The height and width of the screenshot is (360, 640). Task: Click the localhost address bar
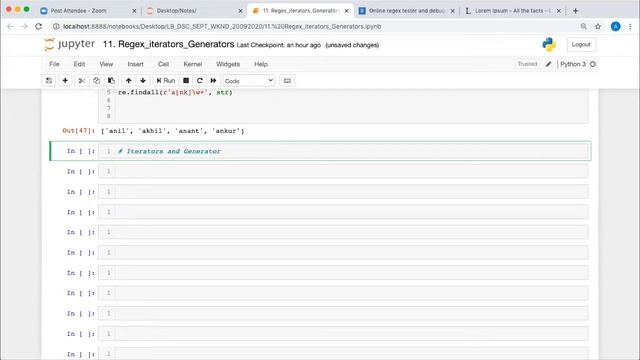pyautogui.click(x=222, y=27)
